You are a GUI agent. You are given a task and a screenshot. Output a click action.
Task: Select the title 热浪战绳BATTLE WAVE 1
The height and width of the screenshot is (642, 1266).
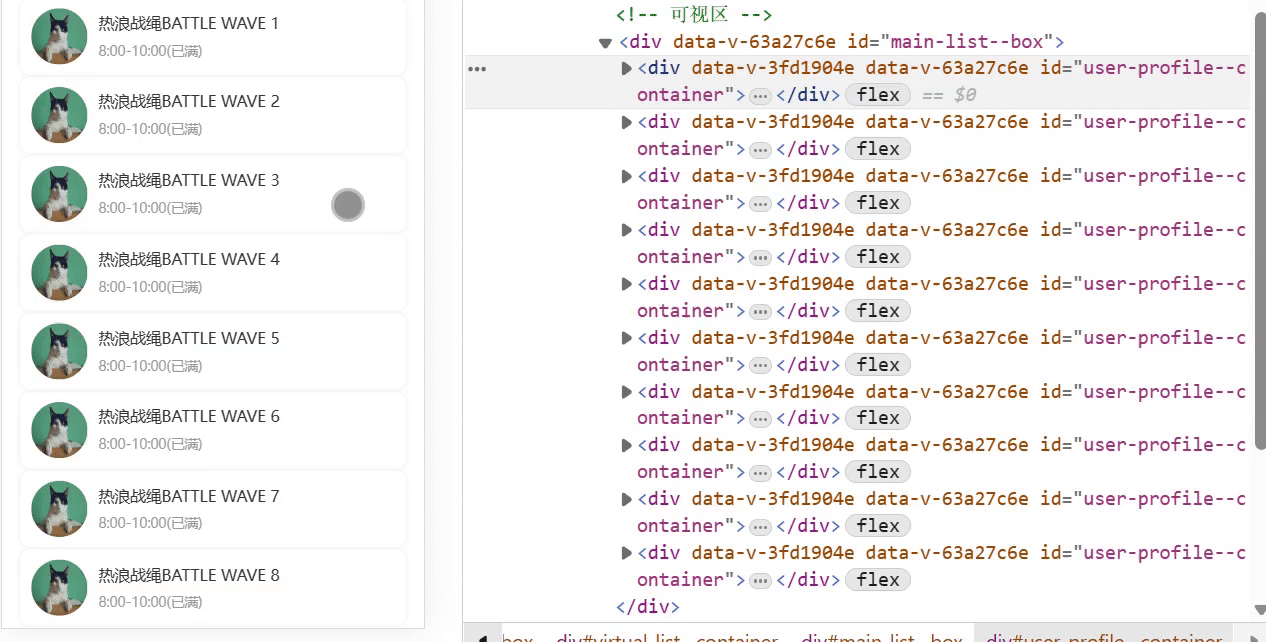pyautogui.click(x=189, y=23)
